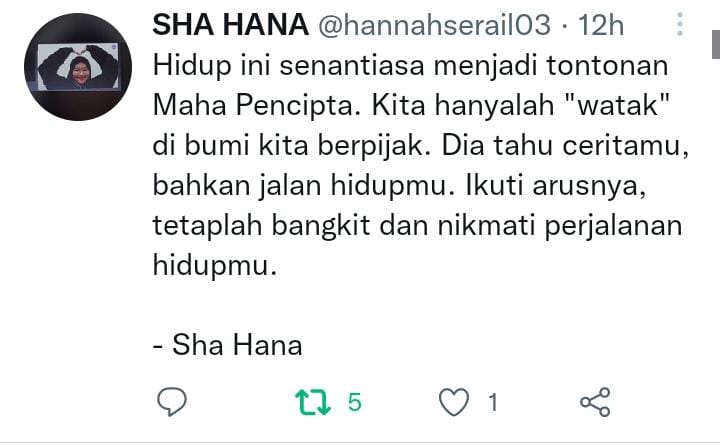Open the reply speech bubble icon
Viewport: 720px width, 447px height.
pos(172,402)
